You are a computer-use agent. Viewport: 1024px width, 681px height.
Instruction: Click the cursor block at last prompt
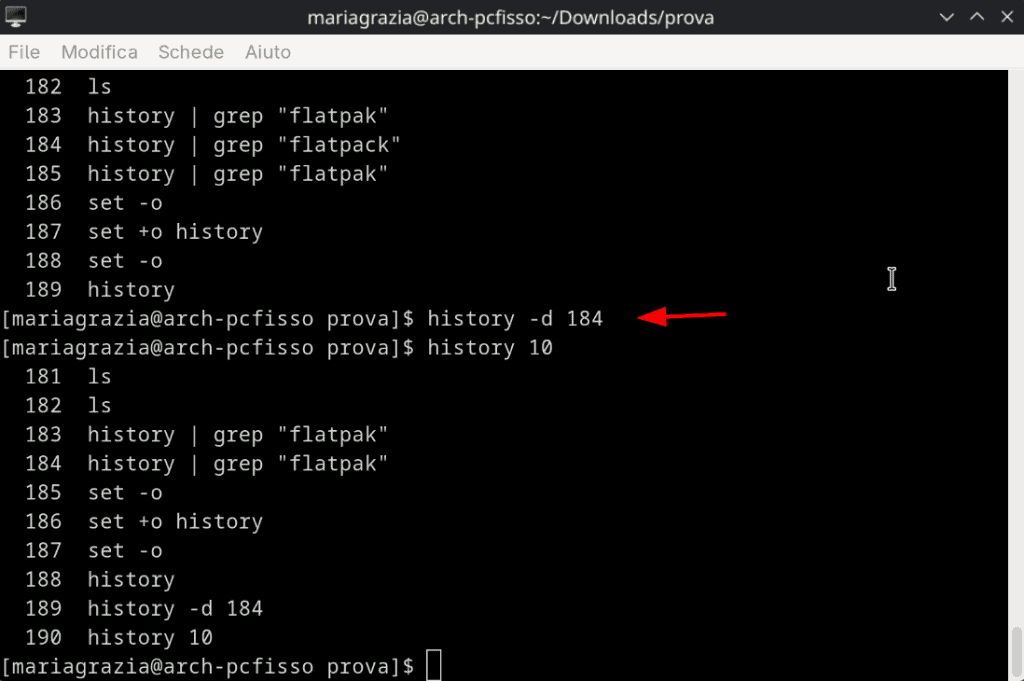click(x=434, y=665)
